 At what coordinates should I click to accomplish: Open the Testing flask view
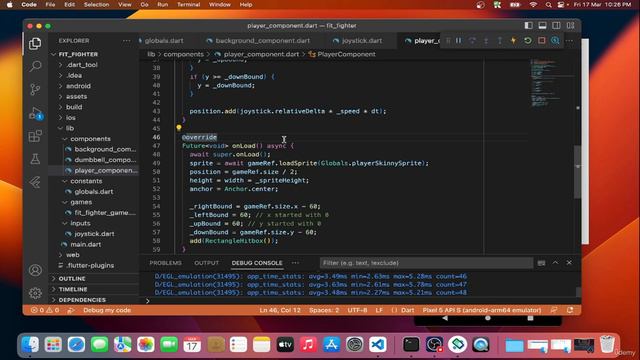click(35, 159)
